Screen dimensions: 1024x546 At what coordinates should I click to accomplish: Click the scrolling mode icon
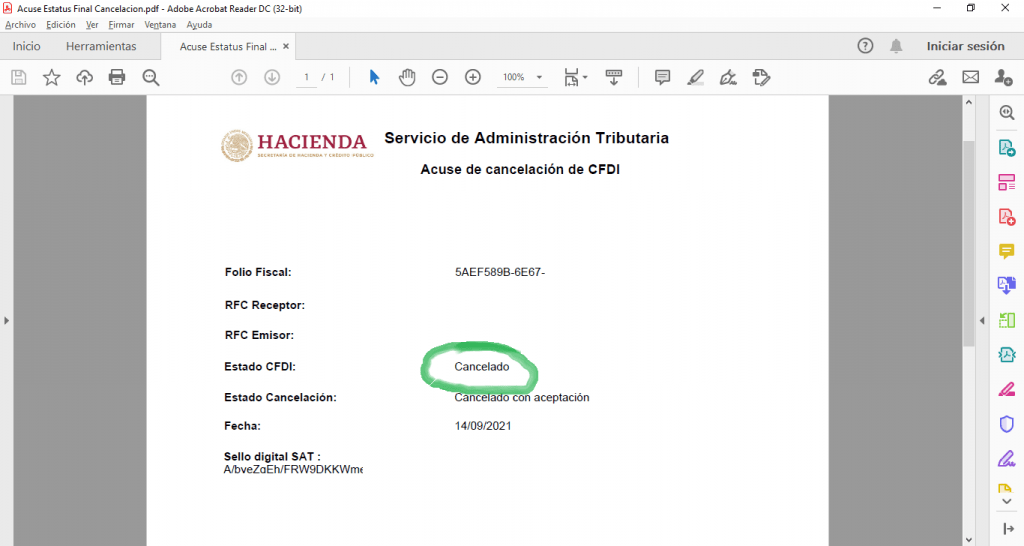(614, 78)
